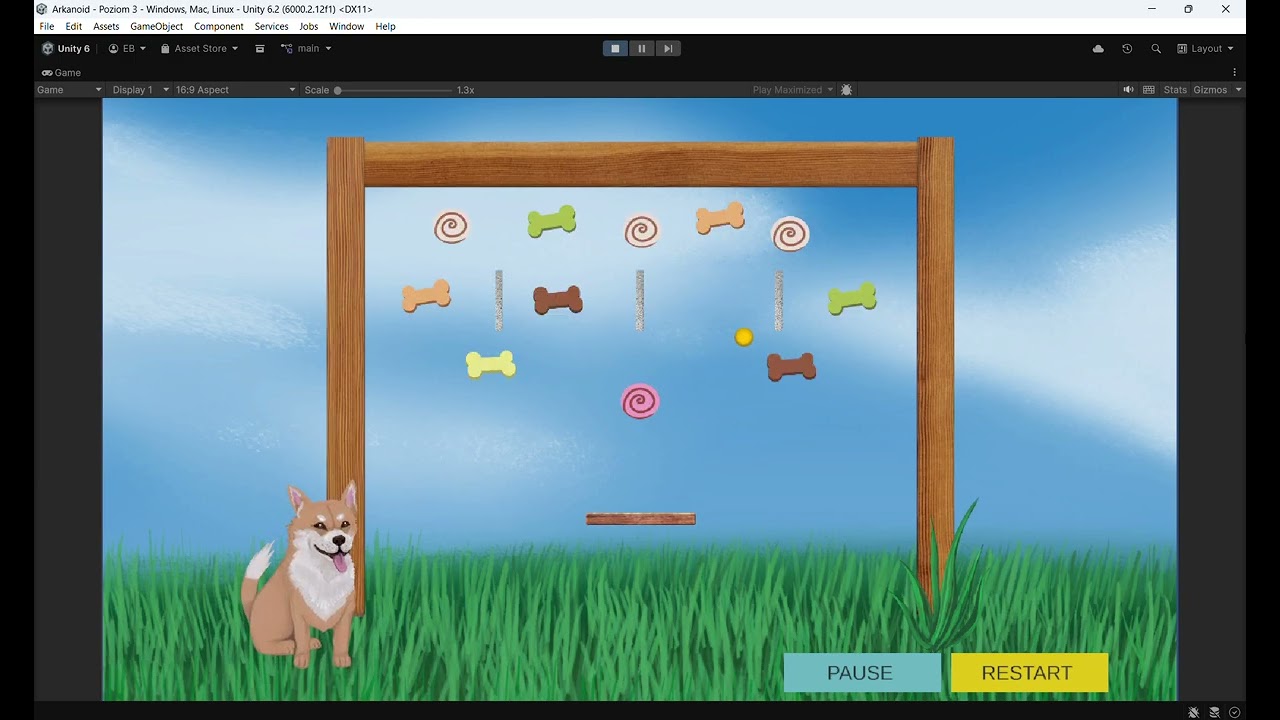Open the Unity Cloud icon

(1098, 48)
